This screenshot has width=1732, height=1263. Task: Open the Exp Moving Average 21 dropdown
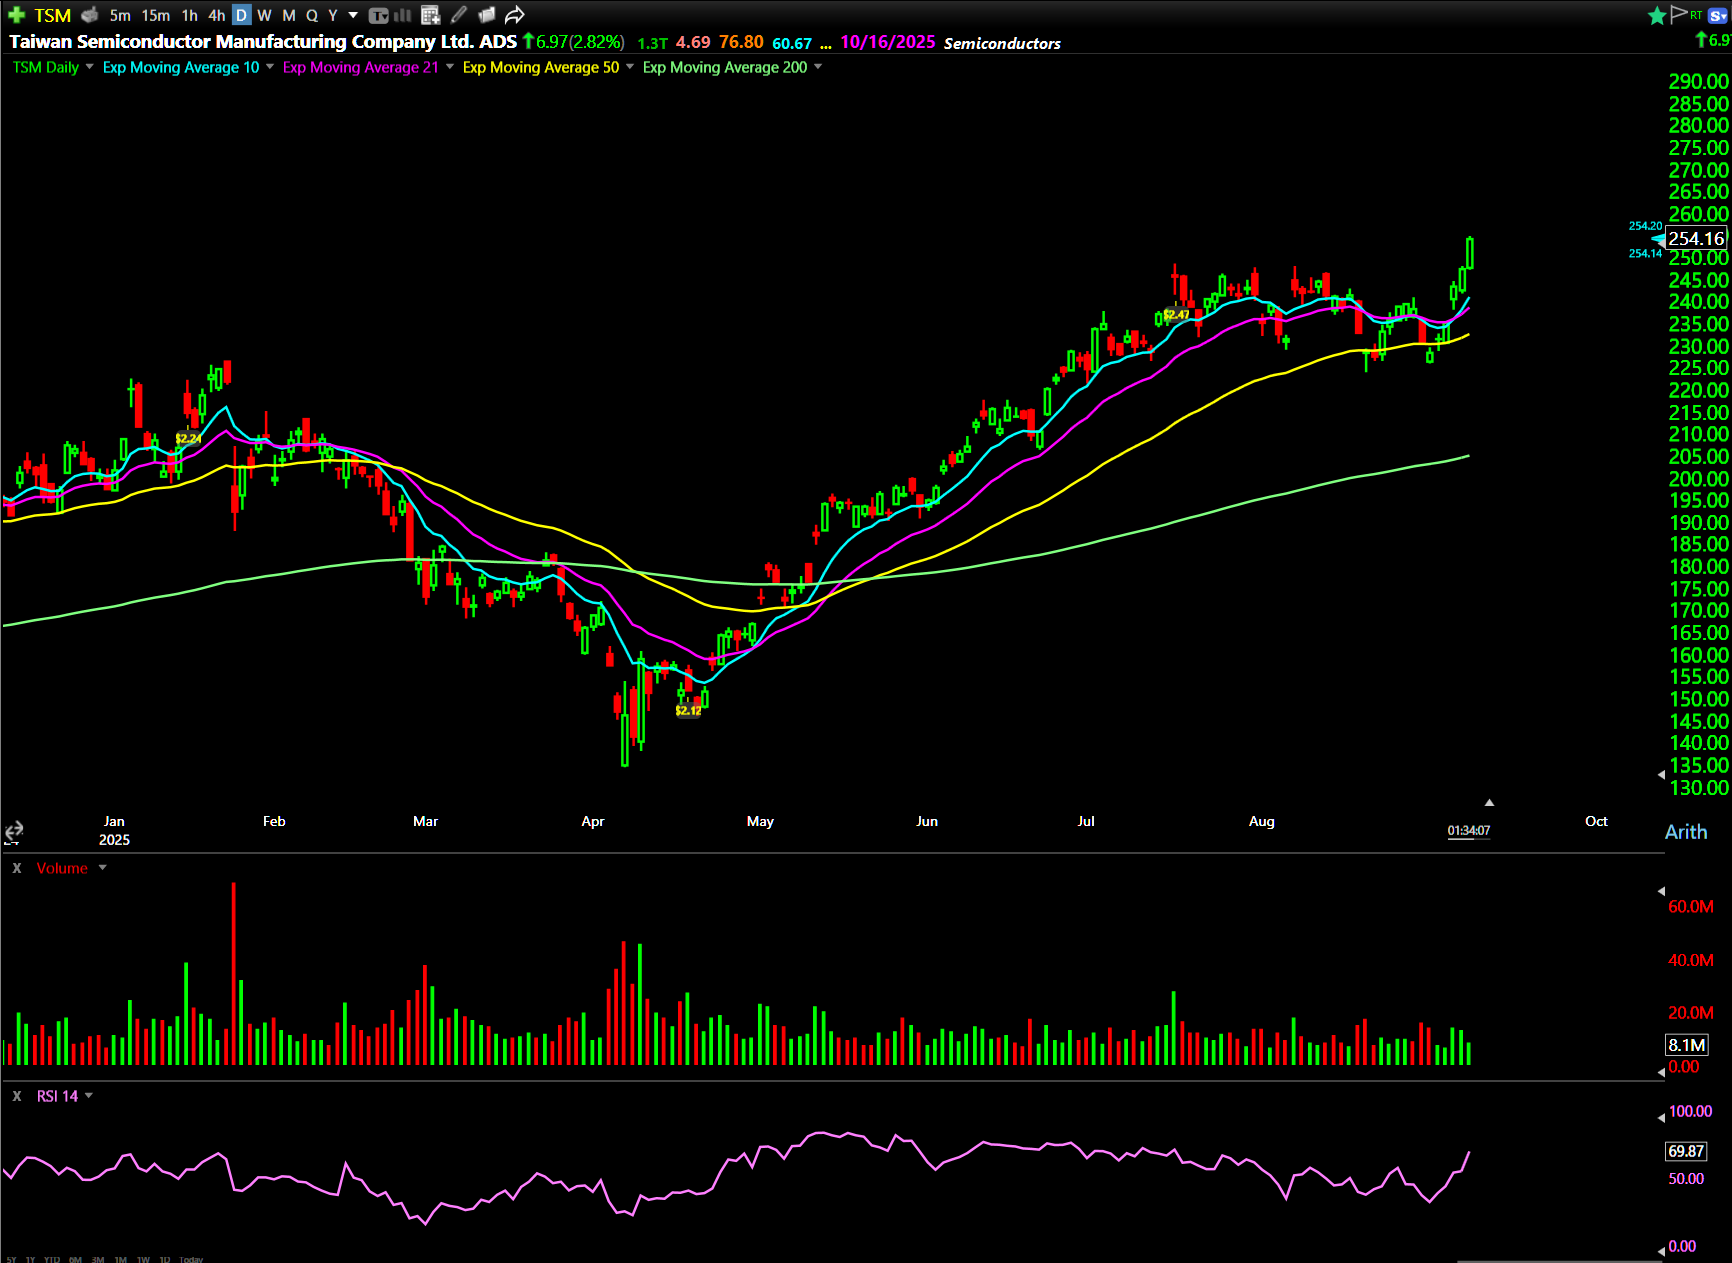point(450,67)
